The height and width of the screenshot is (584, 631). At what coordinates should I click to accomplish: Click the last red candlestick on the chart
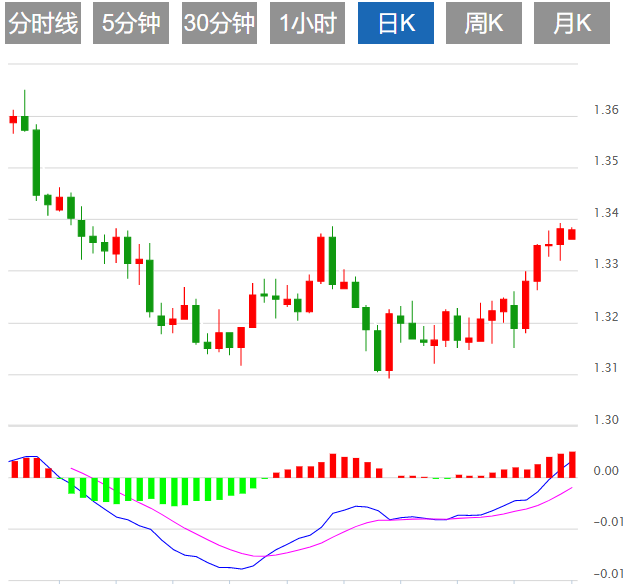(x=572, y=234)
